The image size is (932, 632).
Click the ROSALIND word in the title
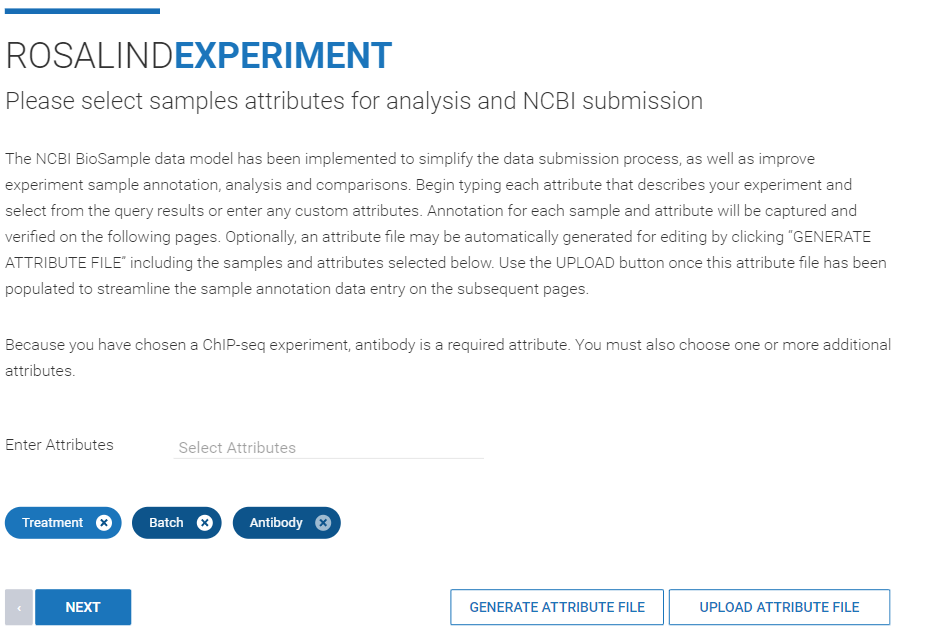[89, 56]
